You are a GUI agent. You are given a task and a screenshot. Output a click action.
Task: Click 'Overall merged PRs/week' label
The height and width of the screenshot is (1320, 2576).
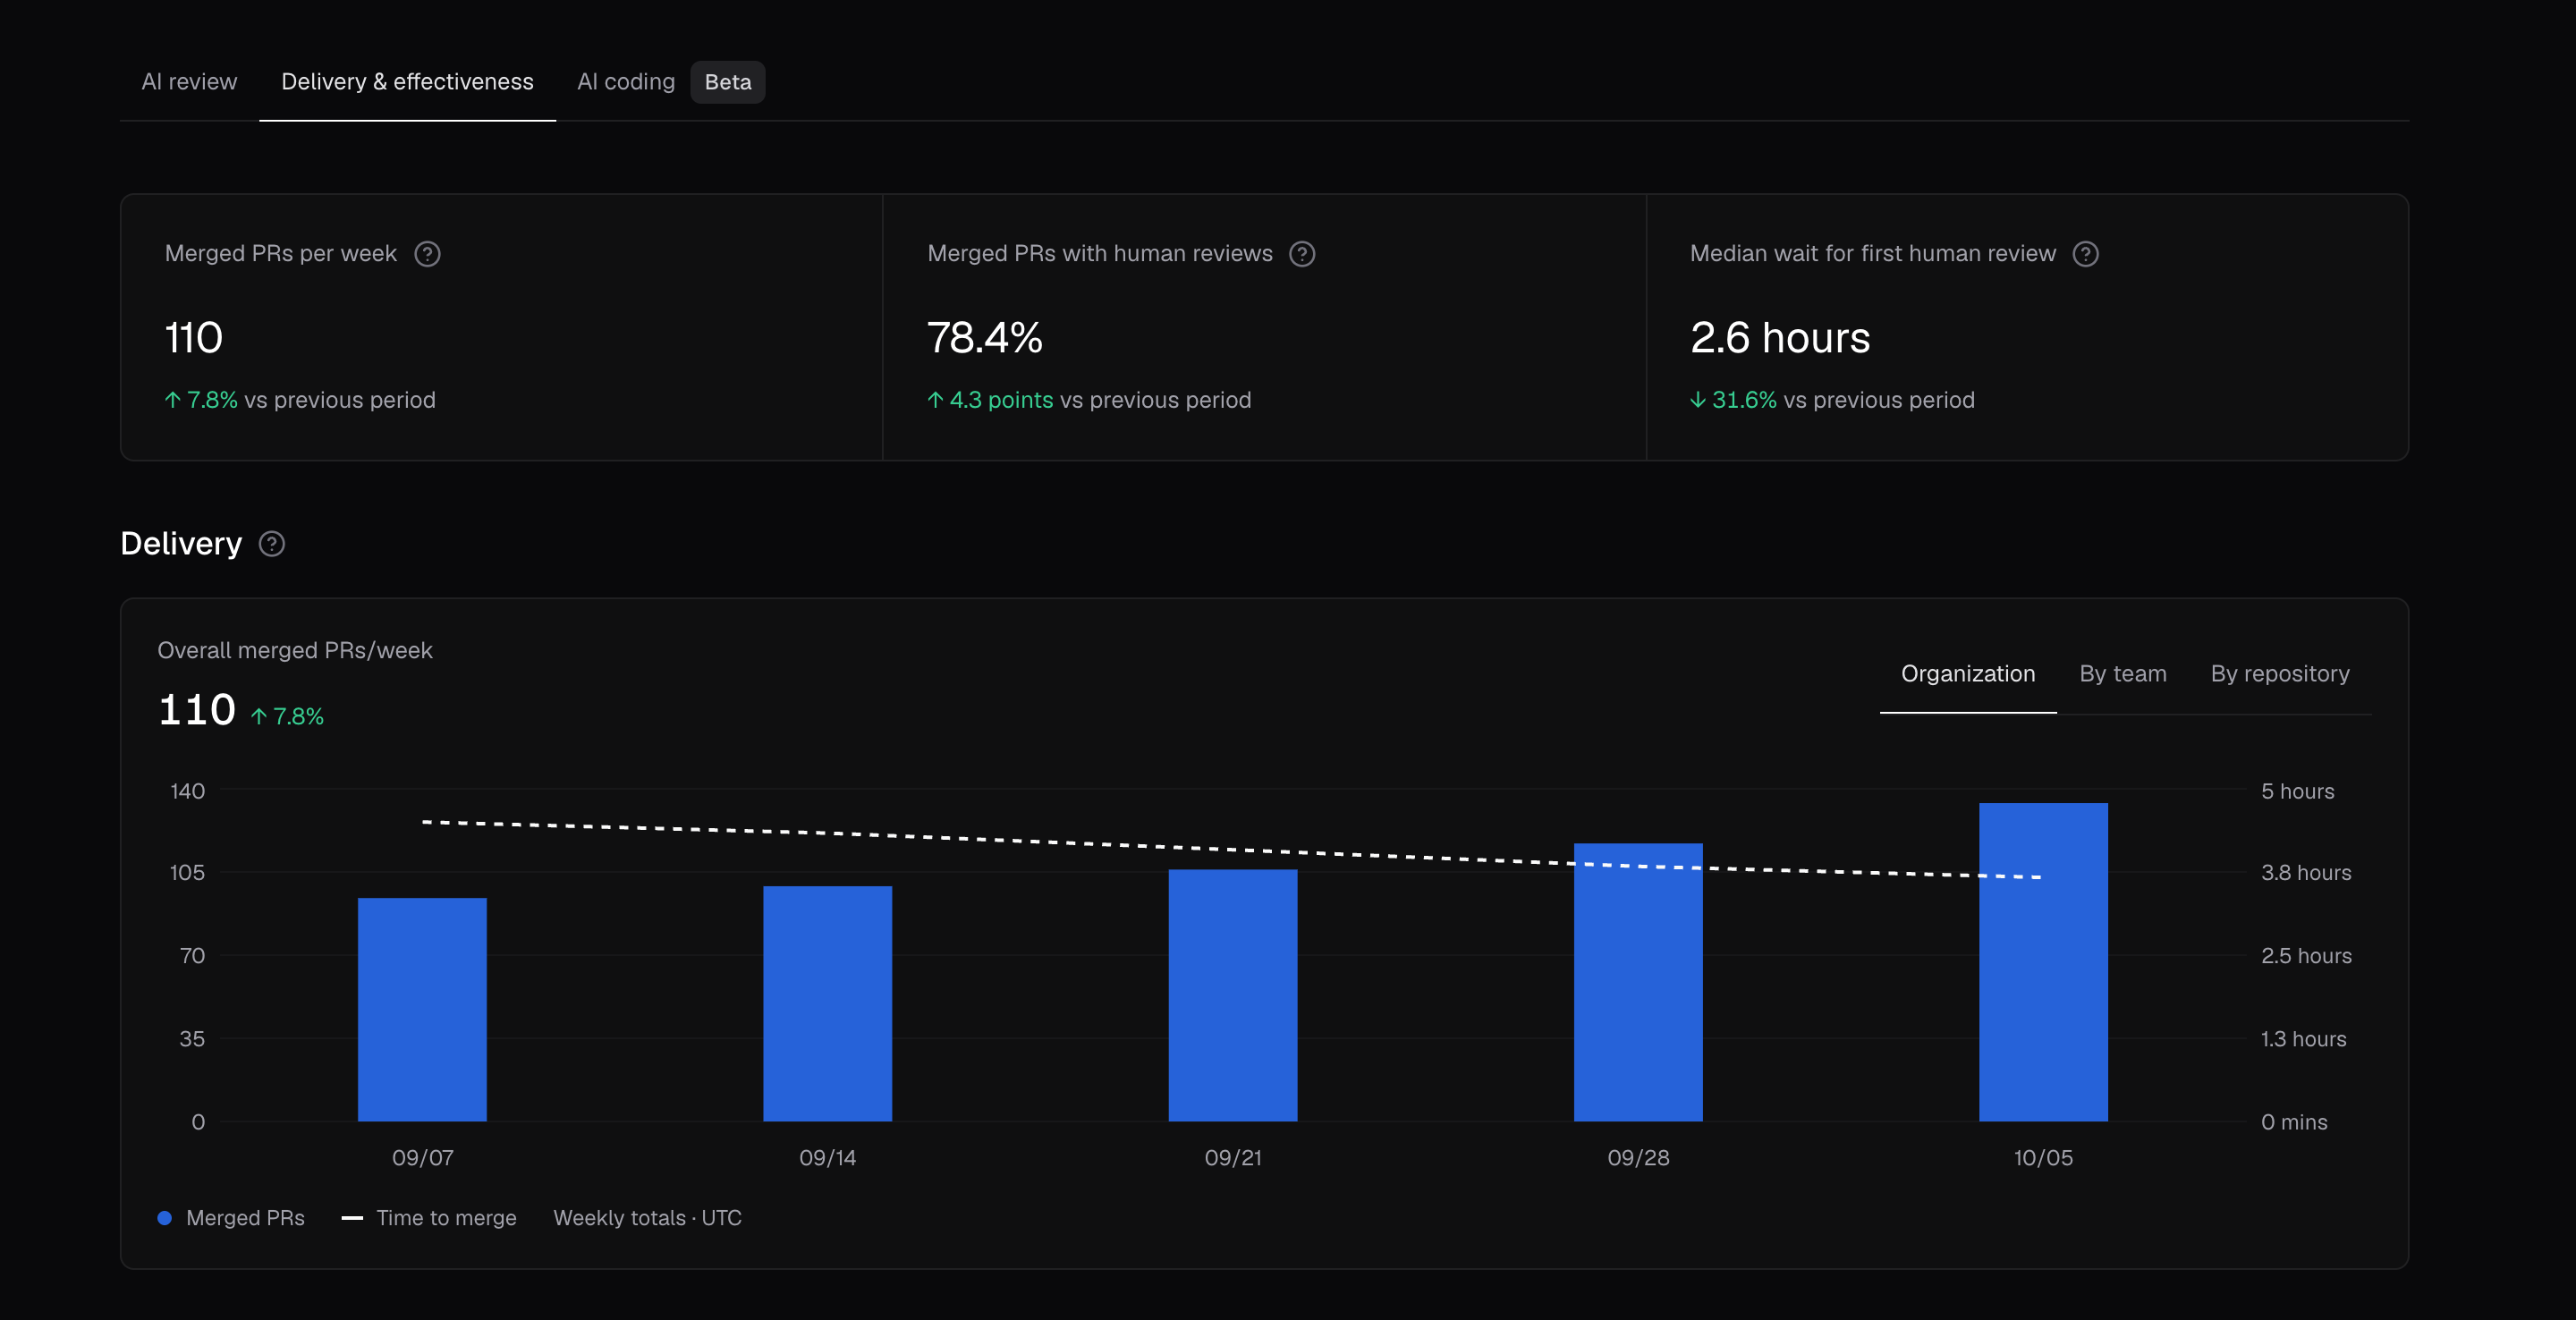[x=295, y=651]
